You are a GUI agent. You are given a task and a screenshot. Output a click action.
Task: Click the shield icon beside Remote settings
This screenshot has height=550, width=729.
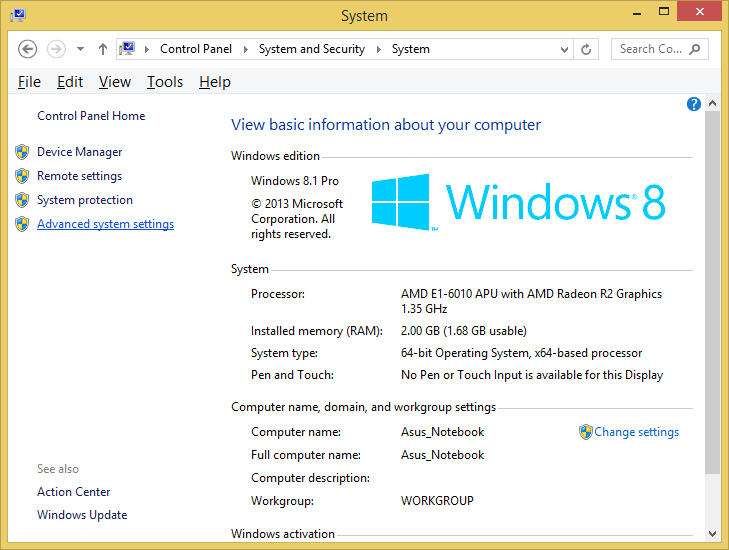pyautogui.click(x=22, y=176)
